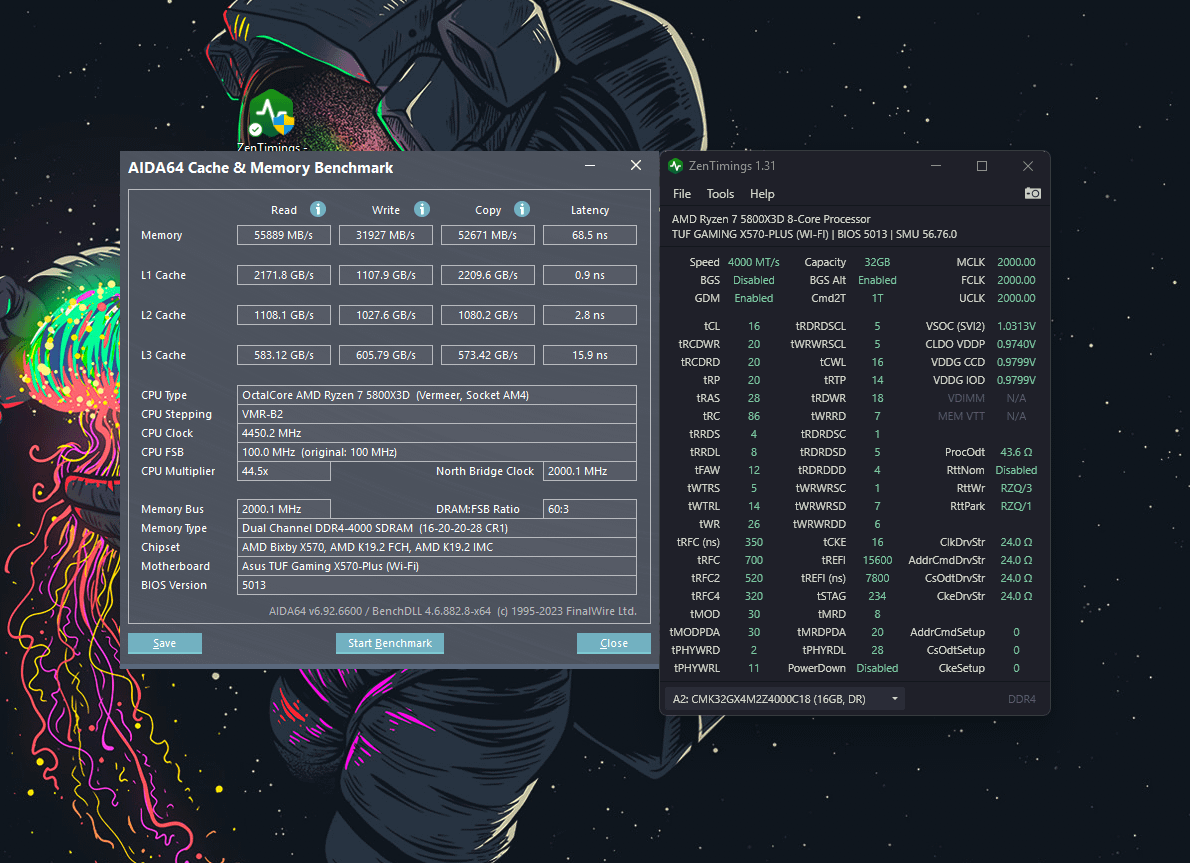1190x863 pixels.
Task: Click the CPU Type field OctalCore AMD Ryzen
Action: [436, 395]
